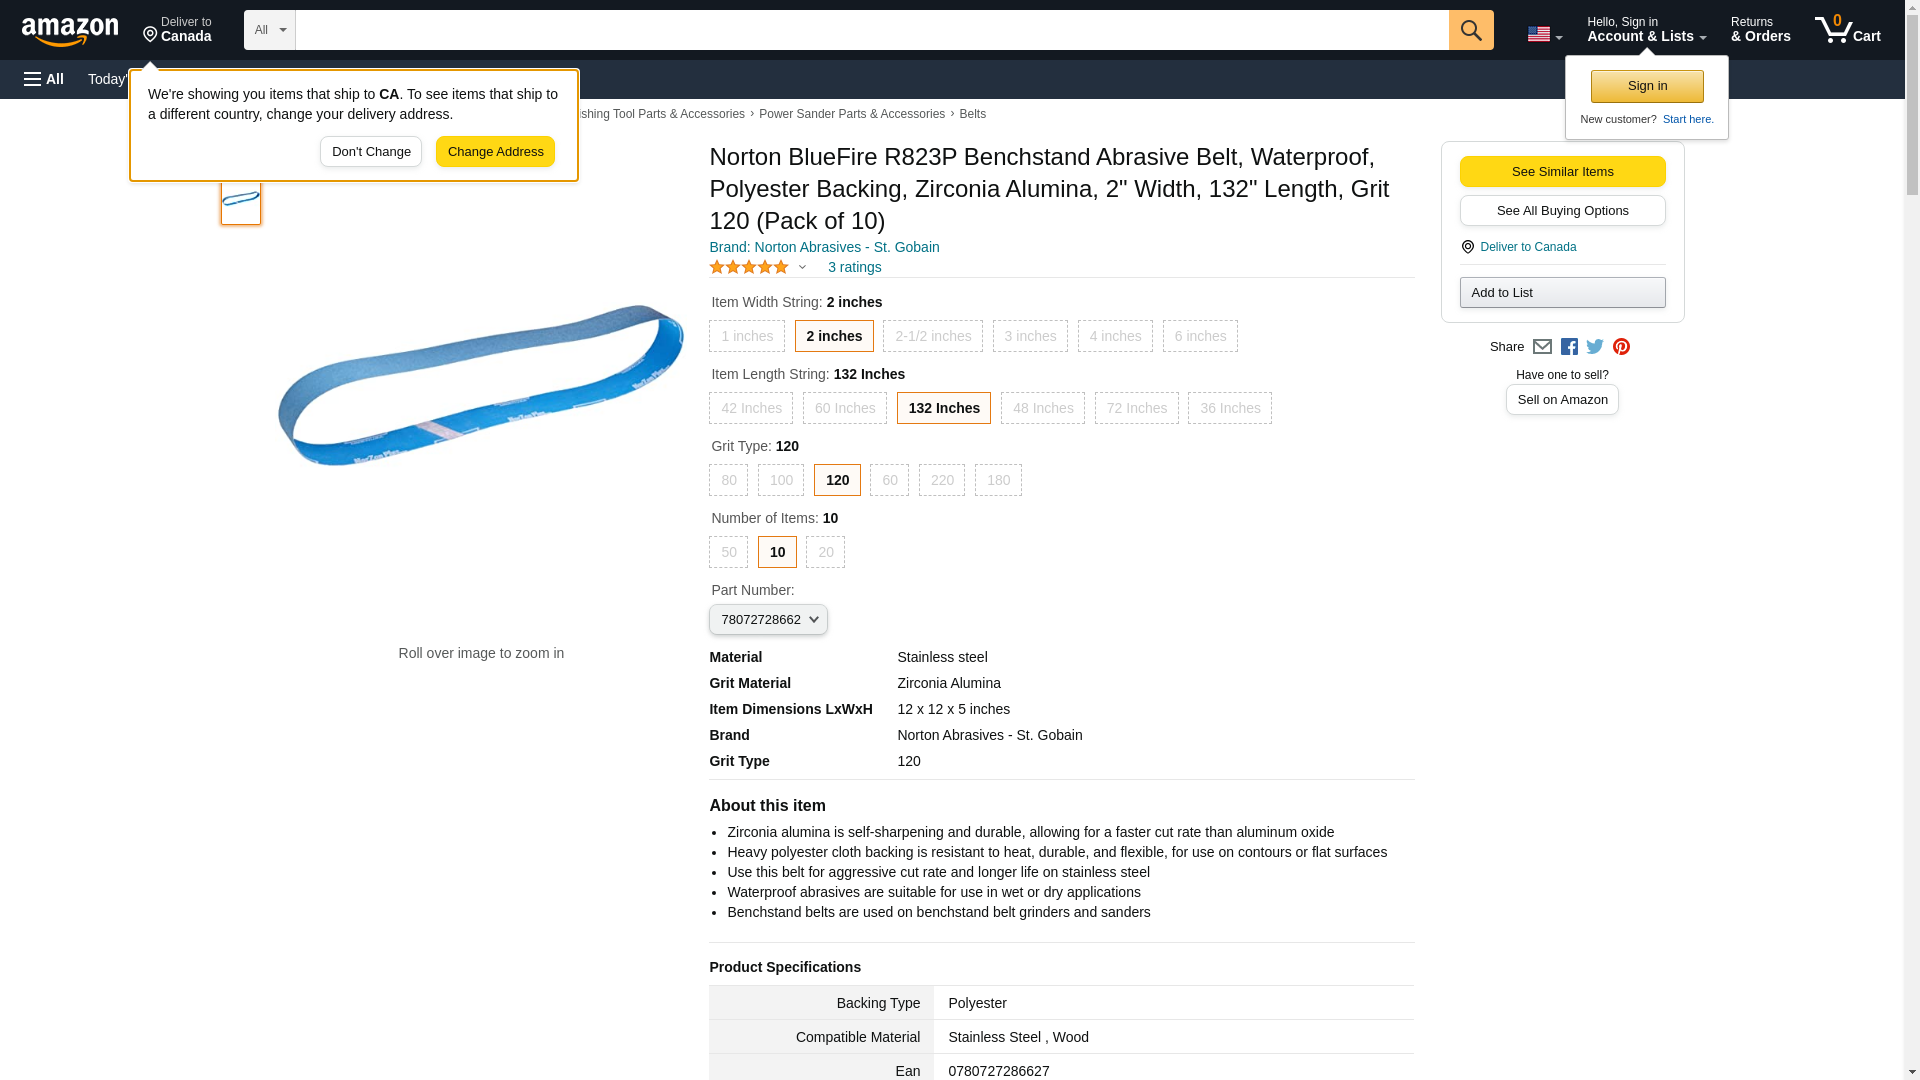This screenshot has width=1920, height=1080.
Task: Select 6 inches width option
Action: (x=1200, y=336)
